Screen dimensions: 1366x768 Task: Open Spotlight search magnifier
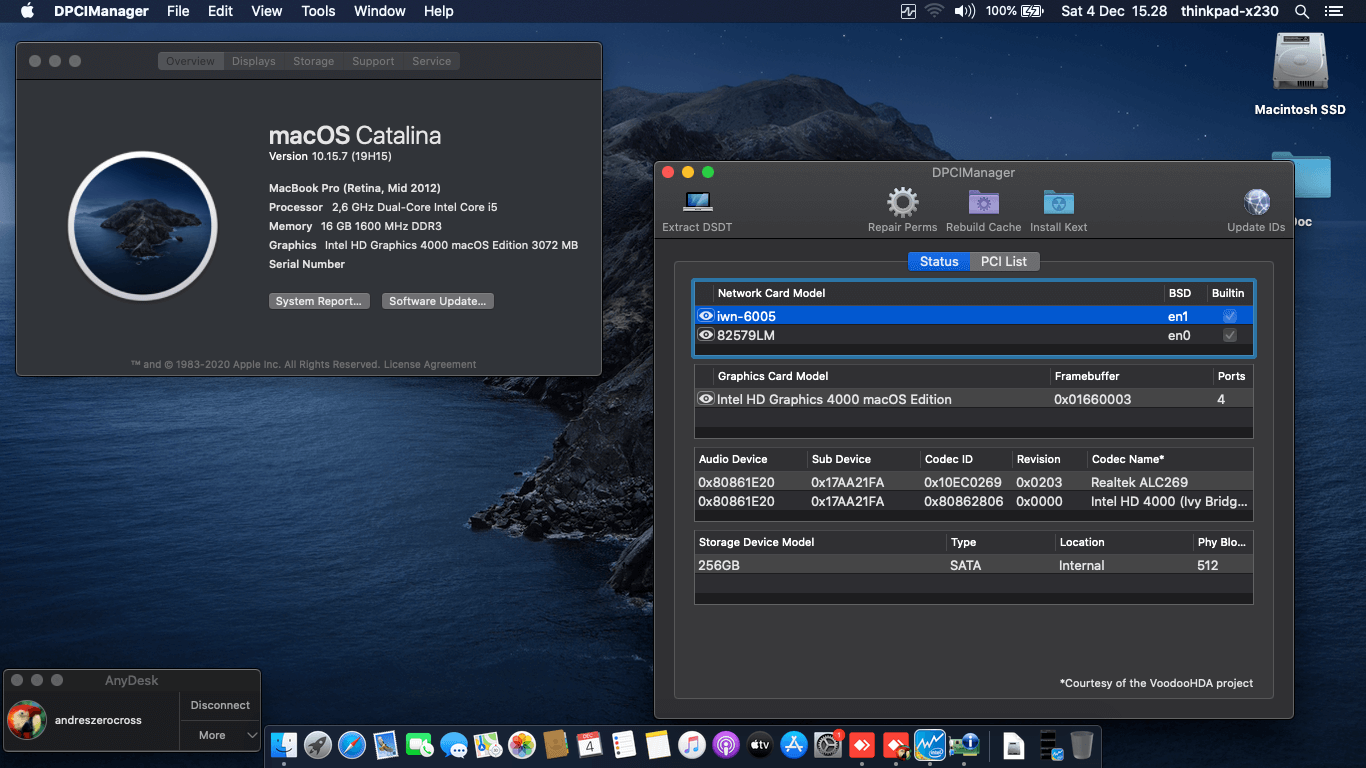(x=1302, y=11)
